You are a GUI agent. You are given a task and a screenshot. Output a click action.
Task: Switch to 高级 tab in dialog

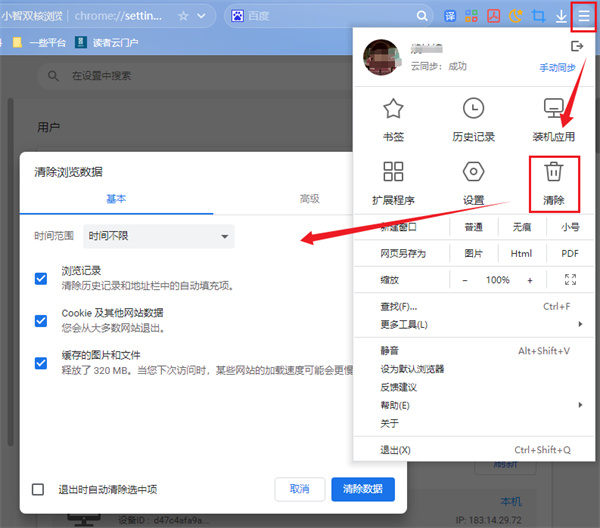(309, 199)
